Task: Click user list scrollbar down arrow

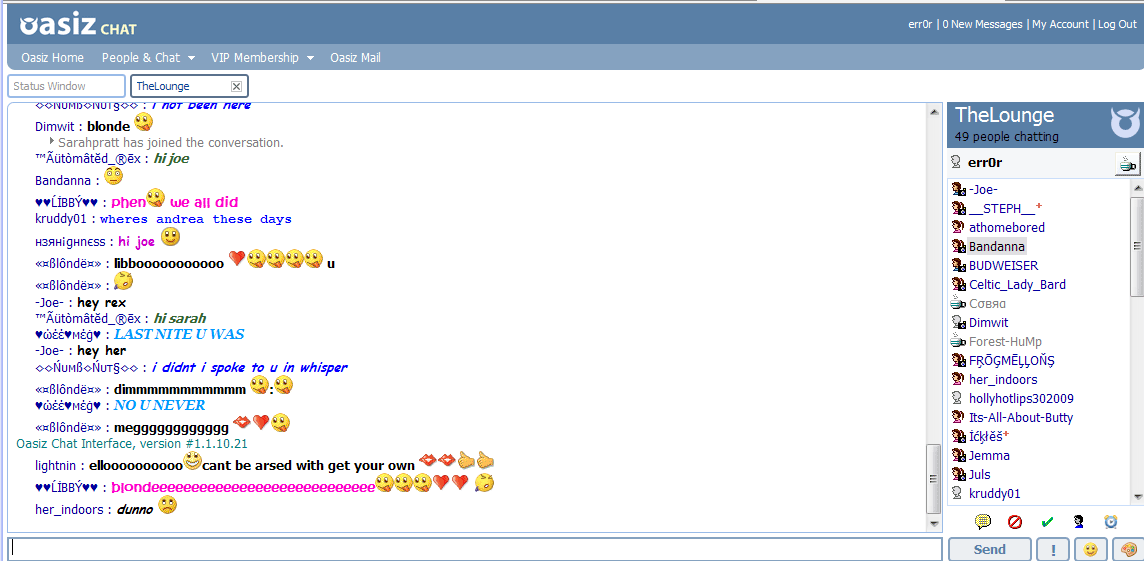Action: pos(1137,495)
